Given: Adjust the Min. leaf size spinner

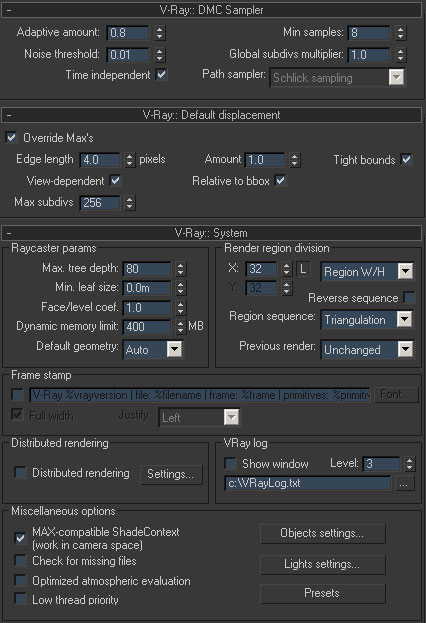Looking at the screenshot, I should point(180,288).
